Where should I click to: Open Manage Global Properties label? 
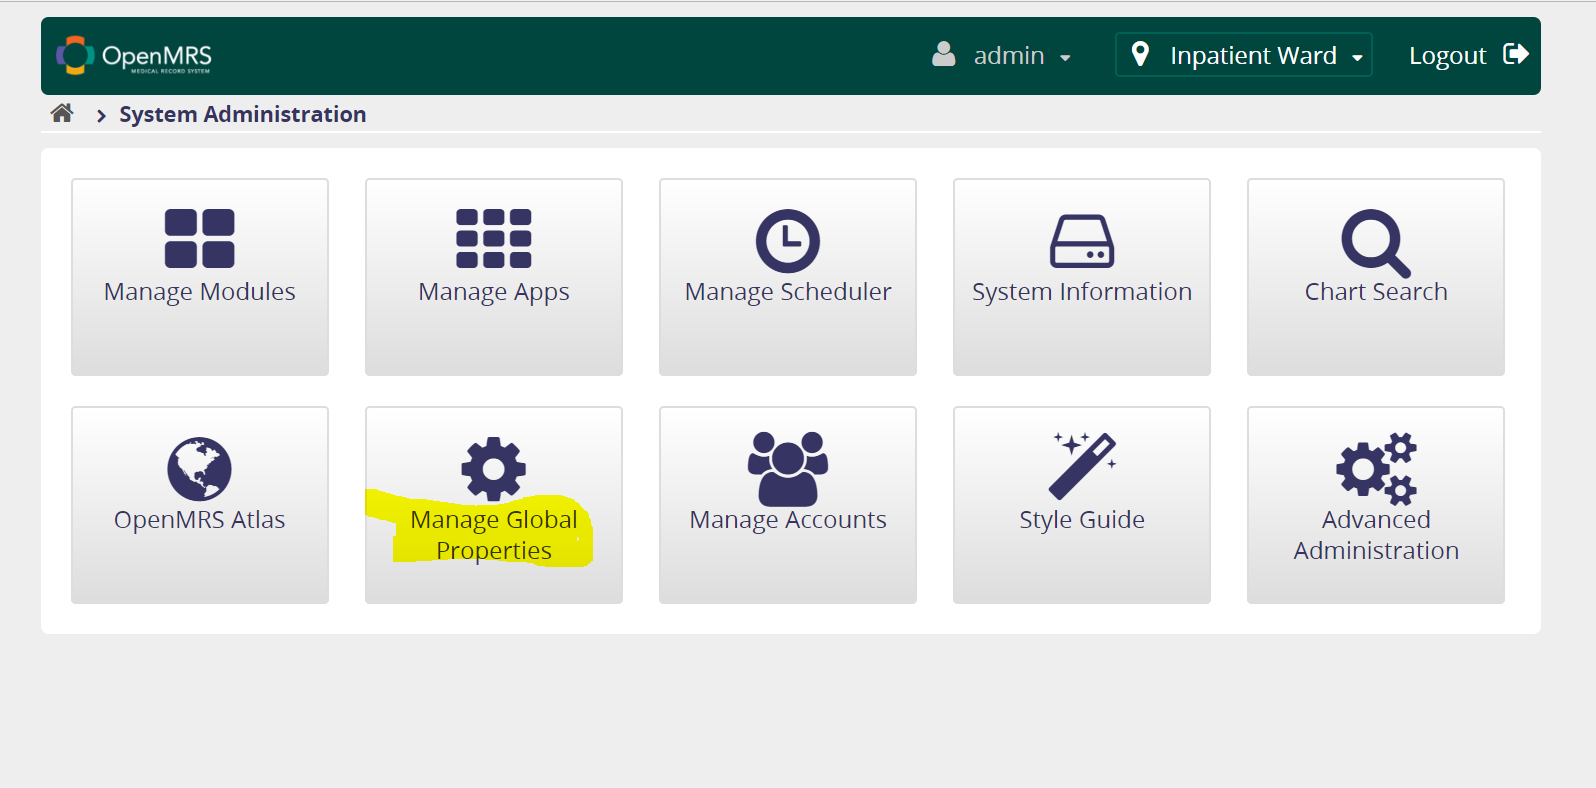point(494,535)
